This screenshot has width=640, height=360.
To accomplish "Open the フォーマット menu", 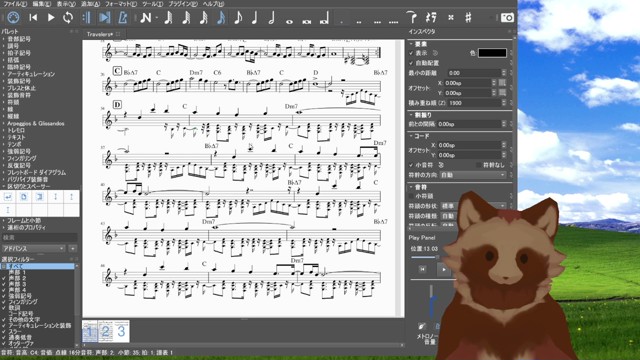I will click(x=121, y=4).
